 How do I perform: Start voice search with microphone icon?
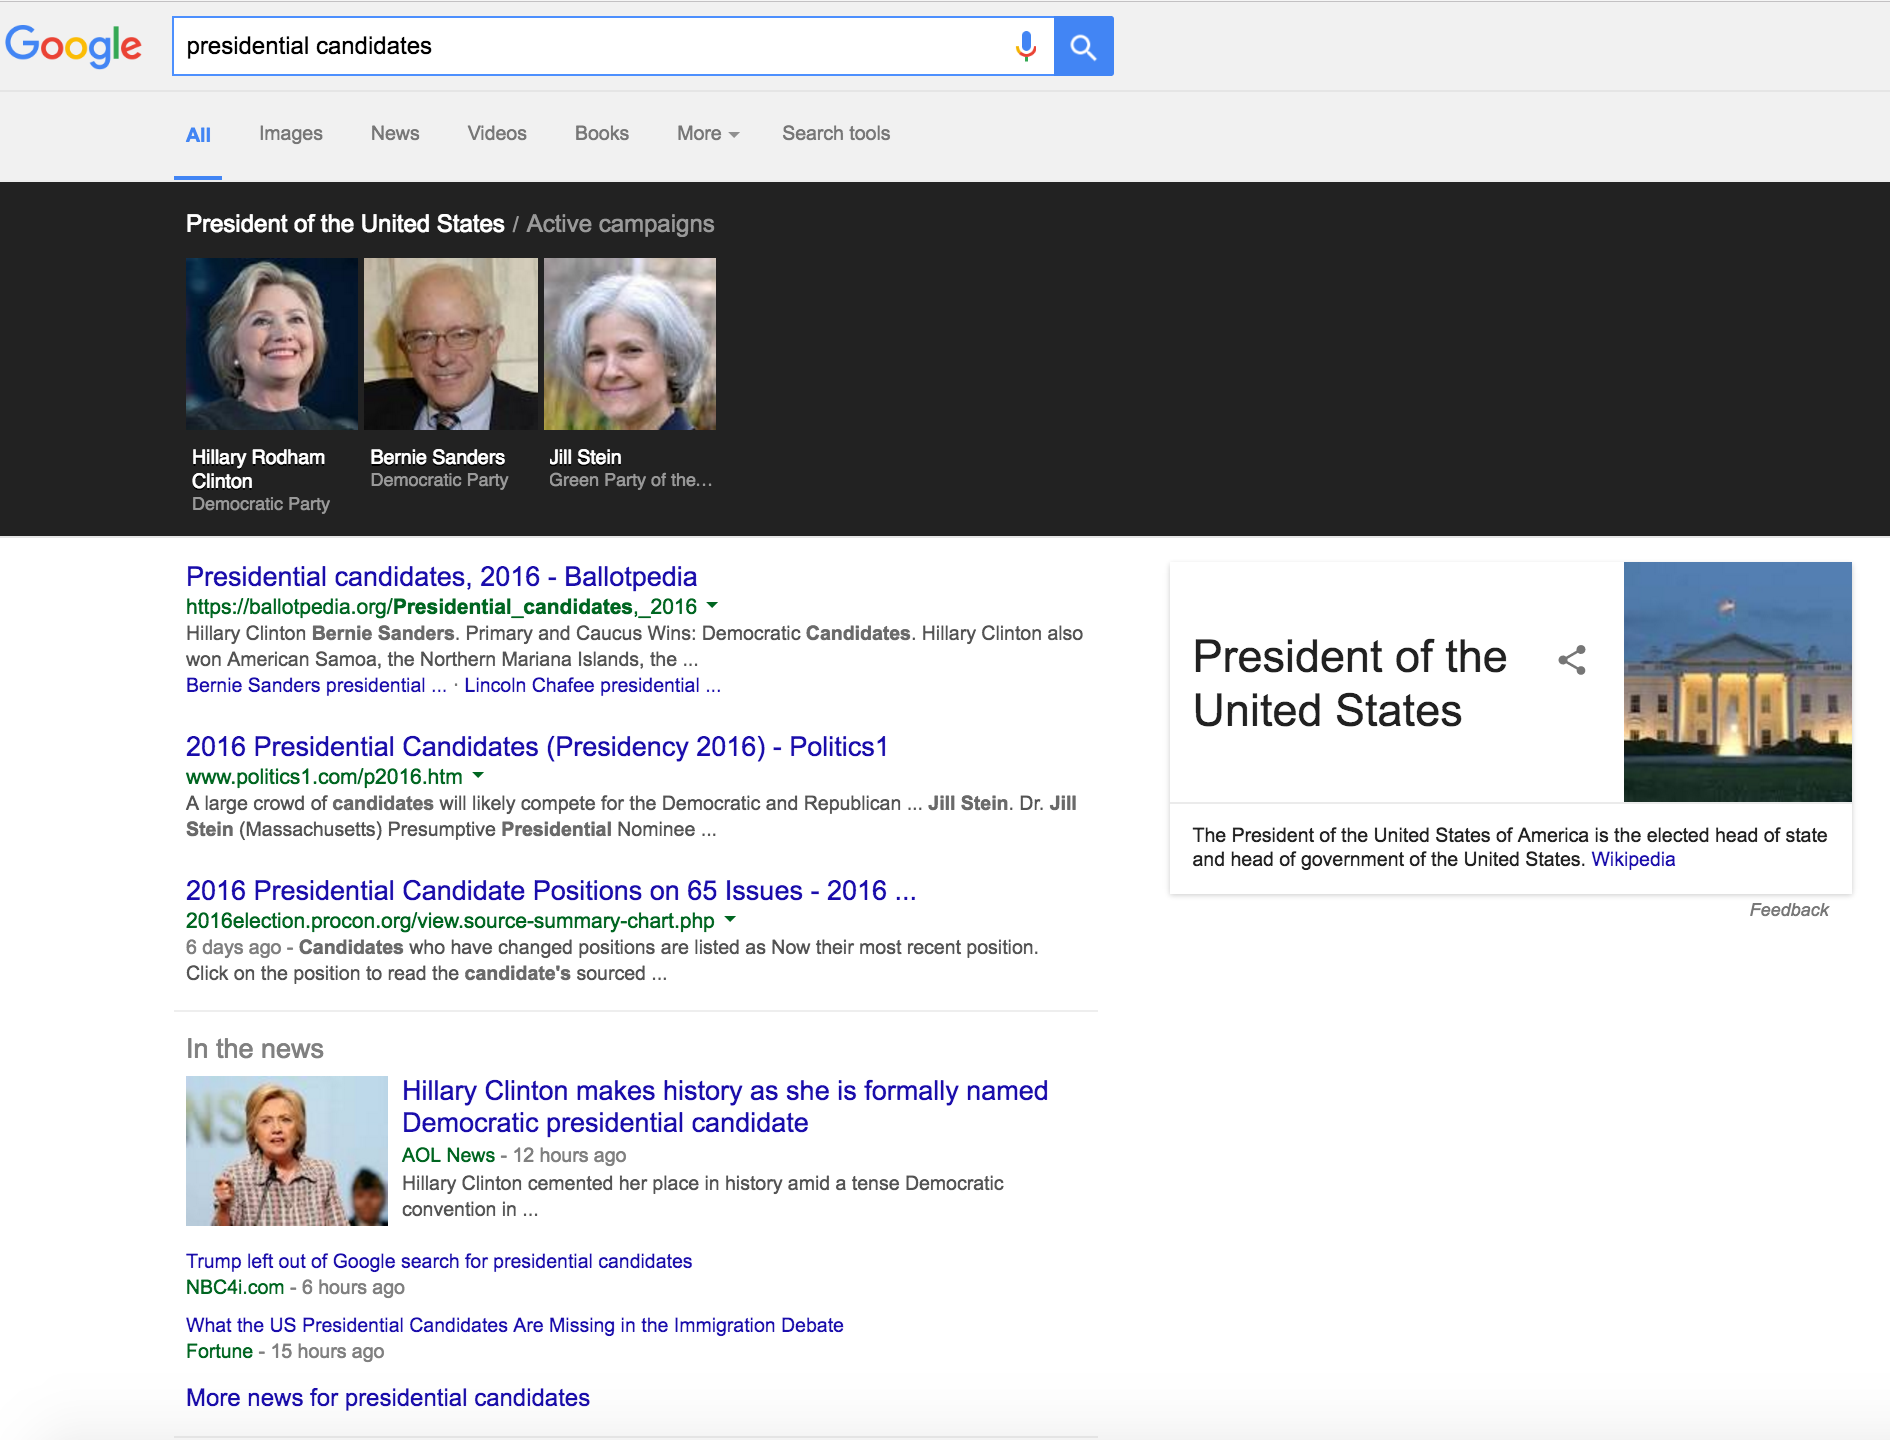[x=1025, y=46]
